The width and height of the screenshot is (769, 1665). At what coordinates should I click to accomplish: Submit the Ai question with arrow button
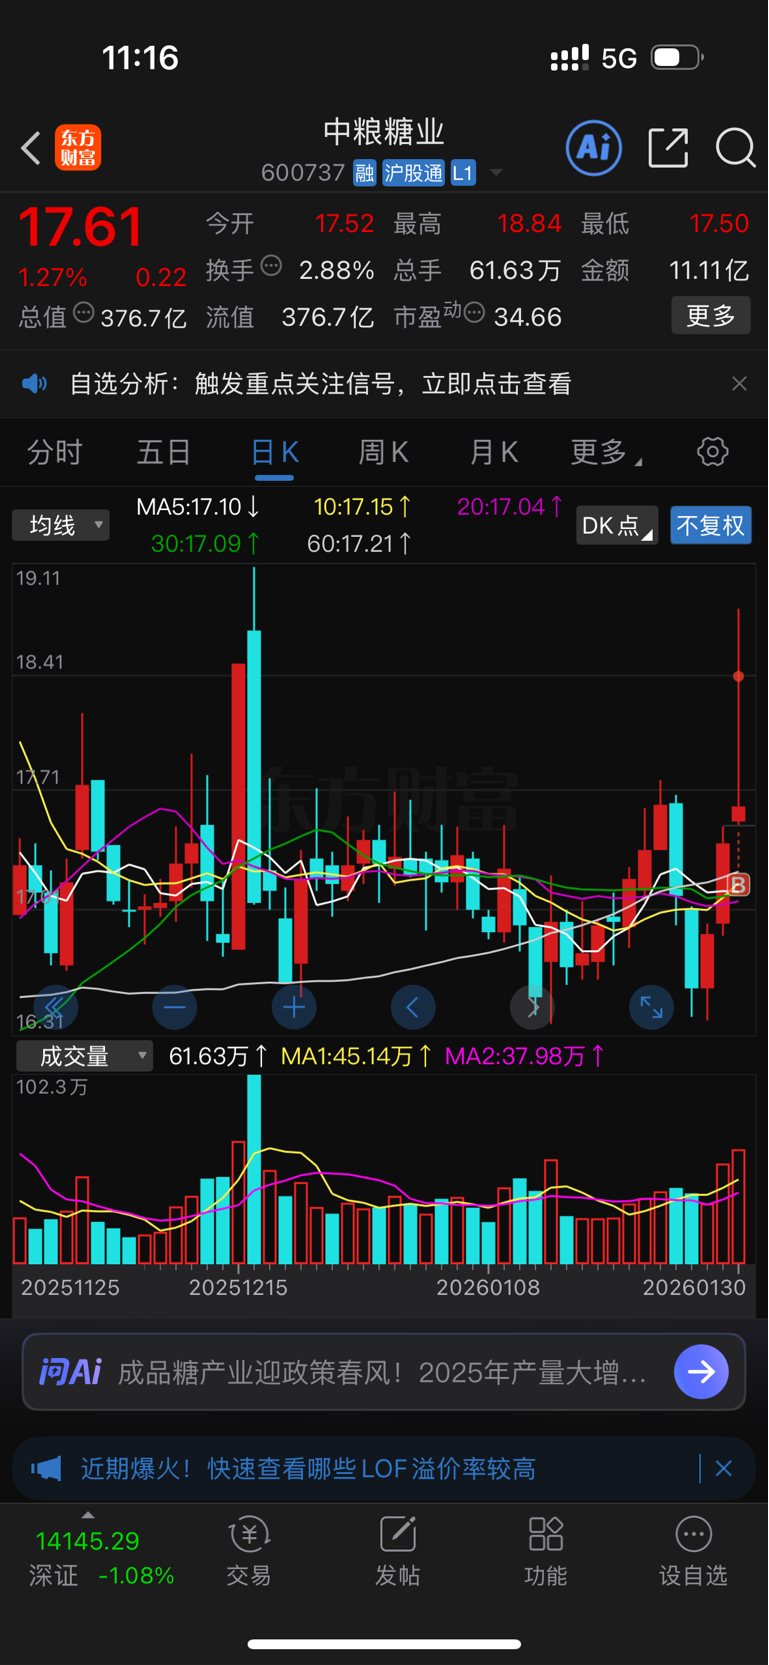701,1371
